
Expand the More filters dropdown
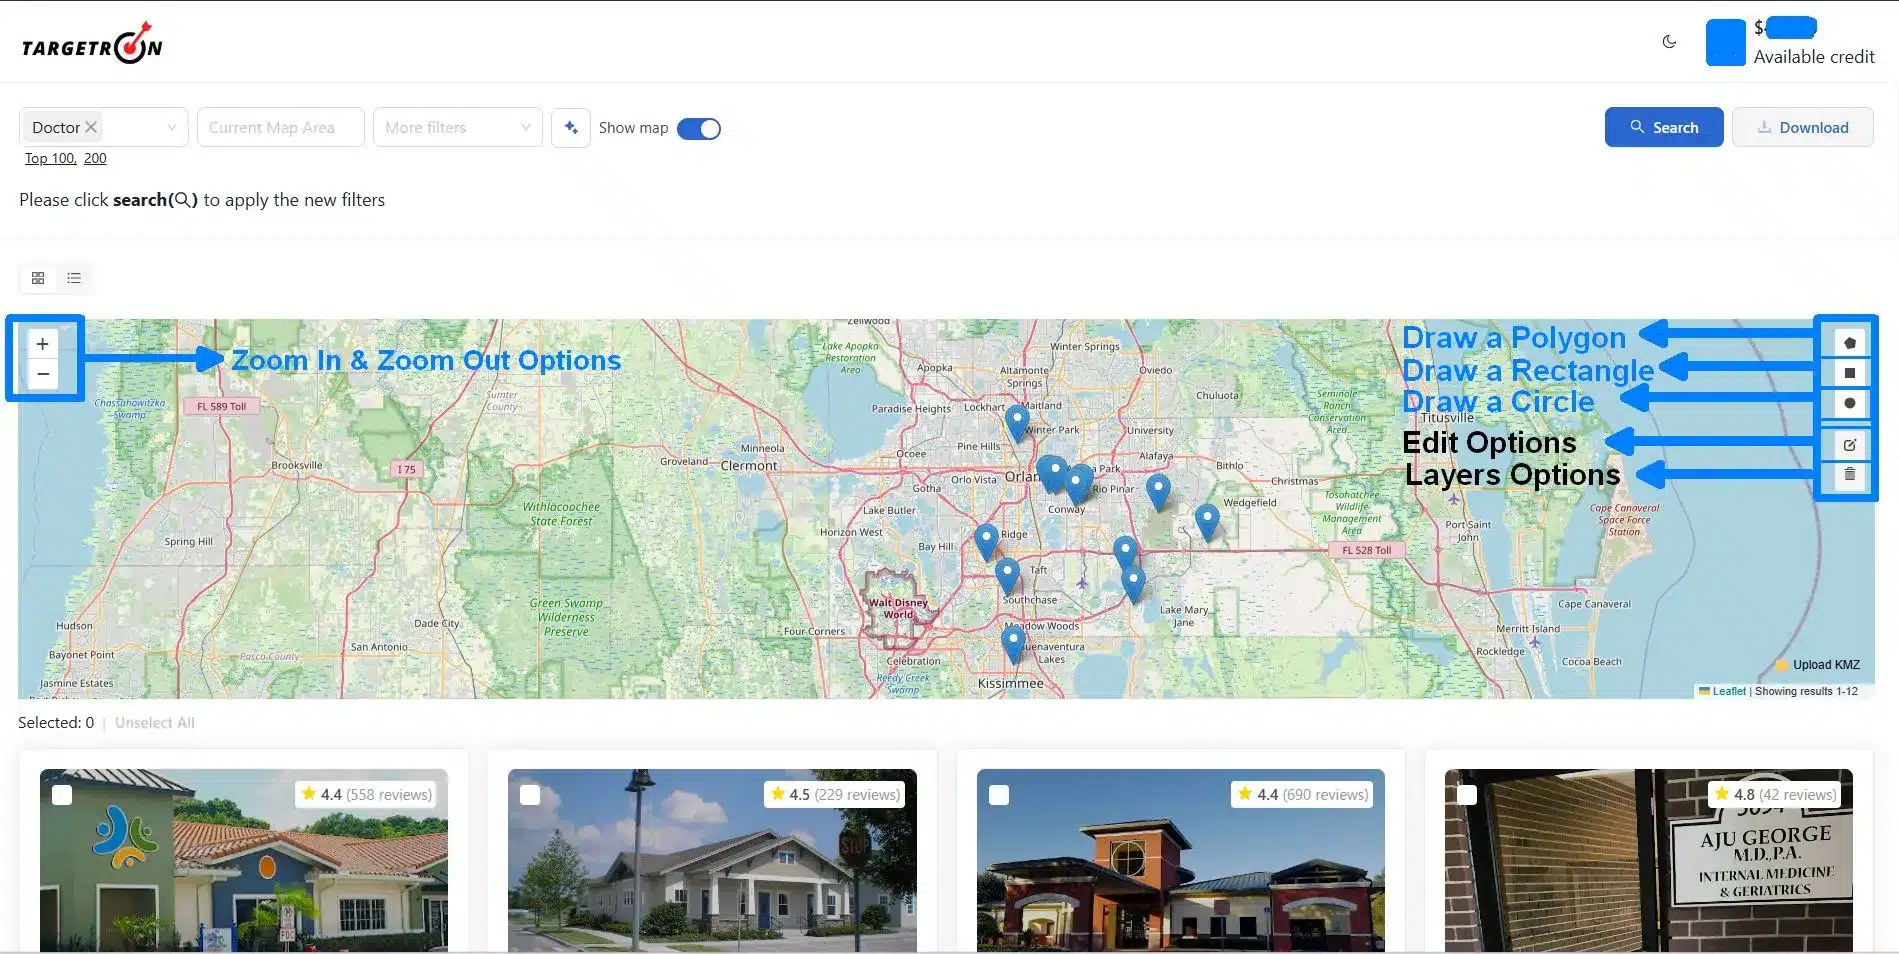457,128
